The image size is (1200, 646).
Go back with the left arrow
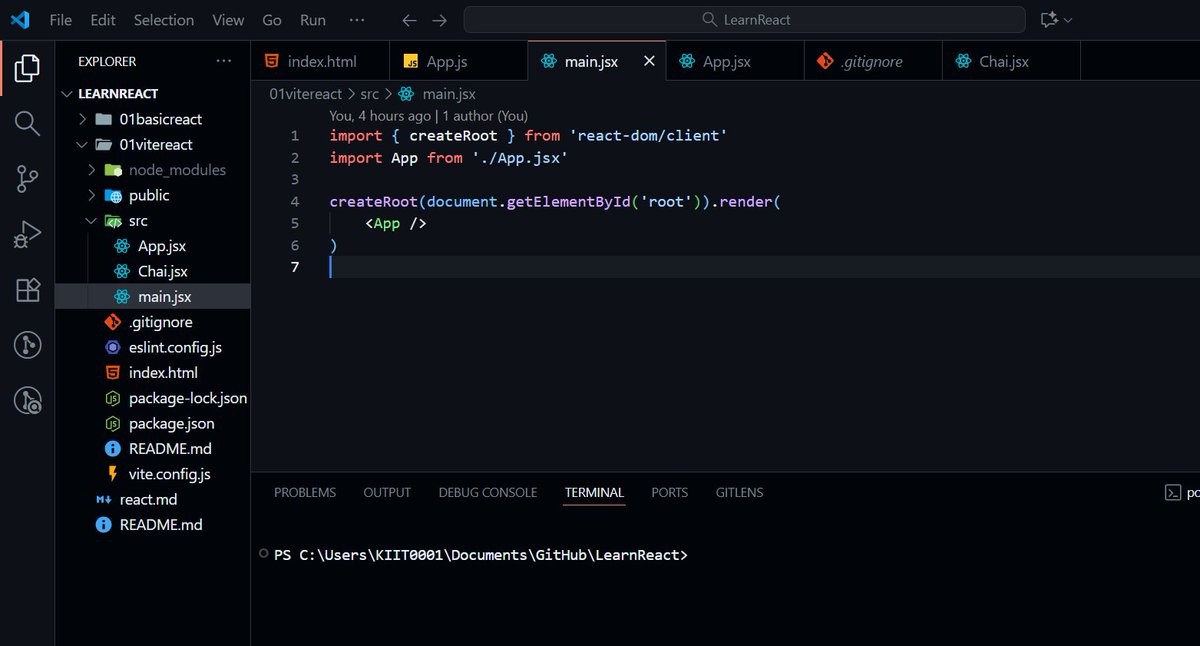[x=408, y=20]
